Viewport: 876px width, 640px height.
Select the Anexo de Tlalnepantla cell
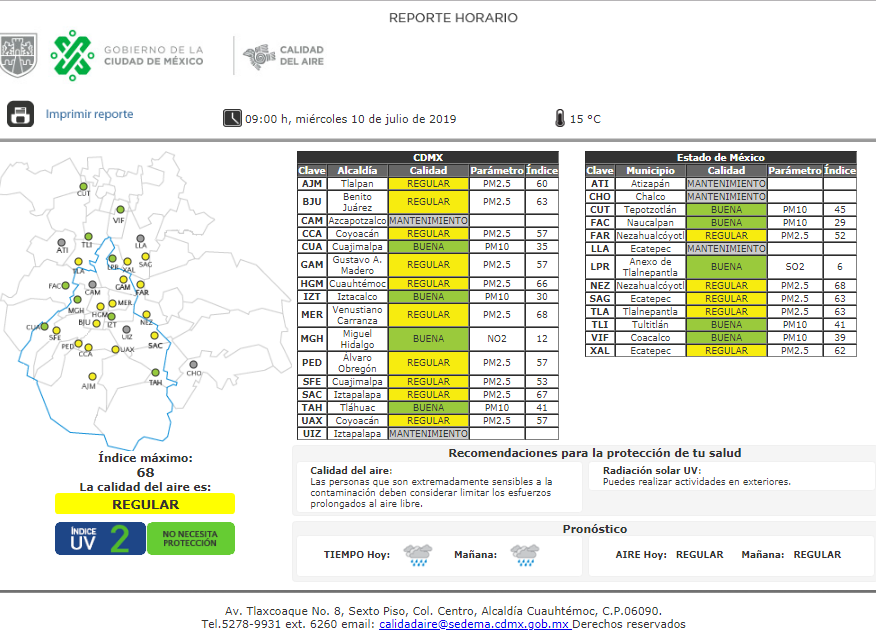(x=650, y=267)
